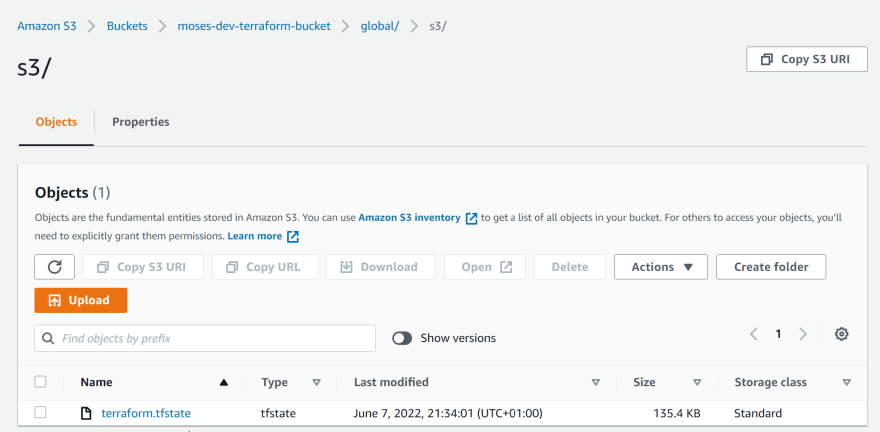Click the Create folder button

(771, 267)
